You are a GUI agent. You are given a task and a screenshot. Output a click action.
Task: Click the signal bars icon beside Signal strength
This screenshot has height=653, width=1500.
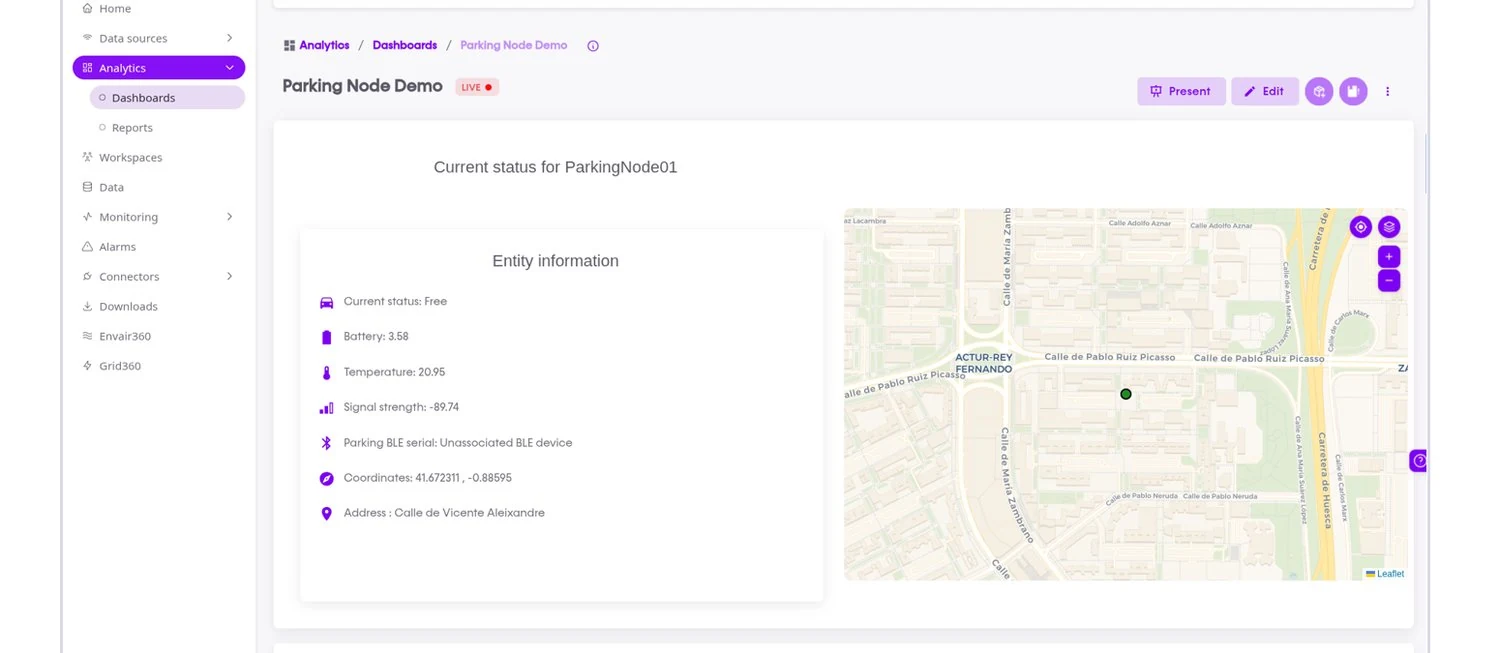tap(326, 408)
